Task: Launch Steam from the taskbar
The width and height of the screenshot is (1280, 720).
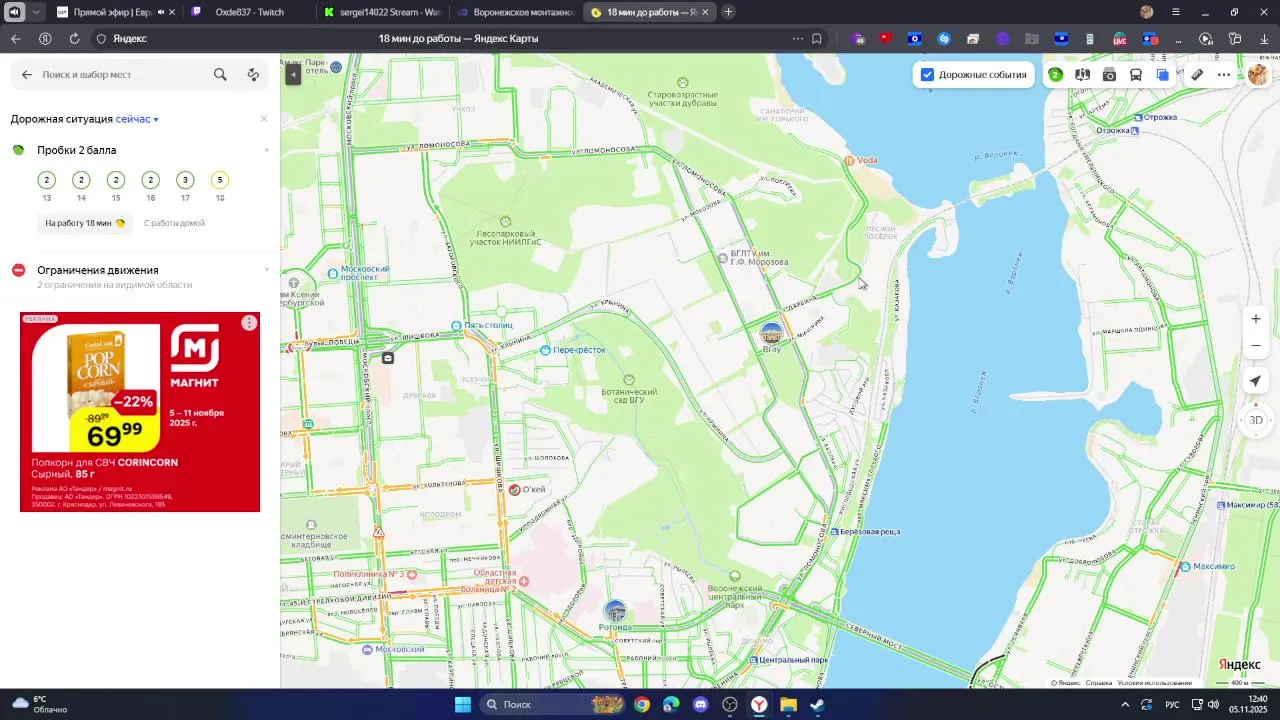Action: (x=817, y=704)
